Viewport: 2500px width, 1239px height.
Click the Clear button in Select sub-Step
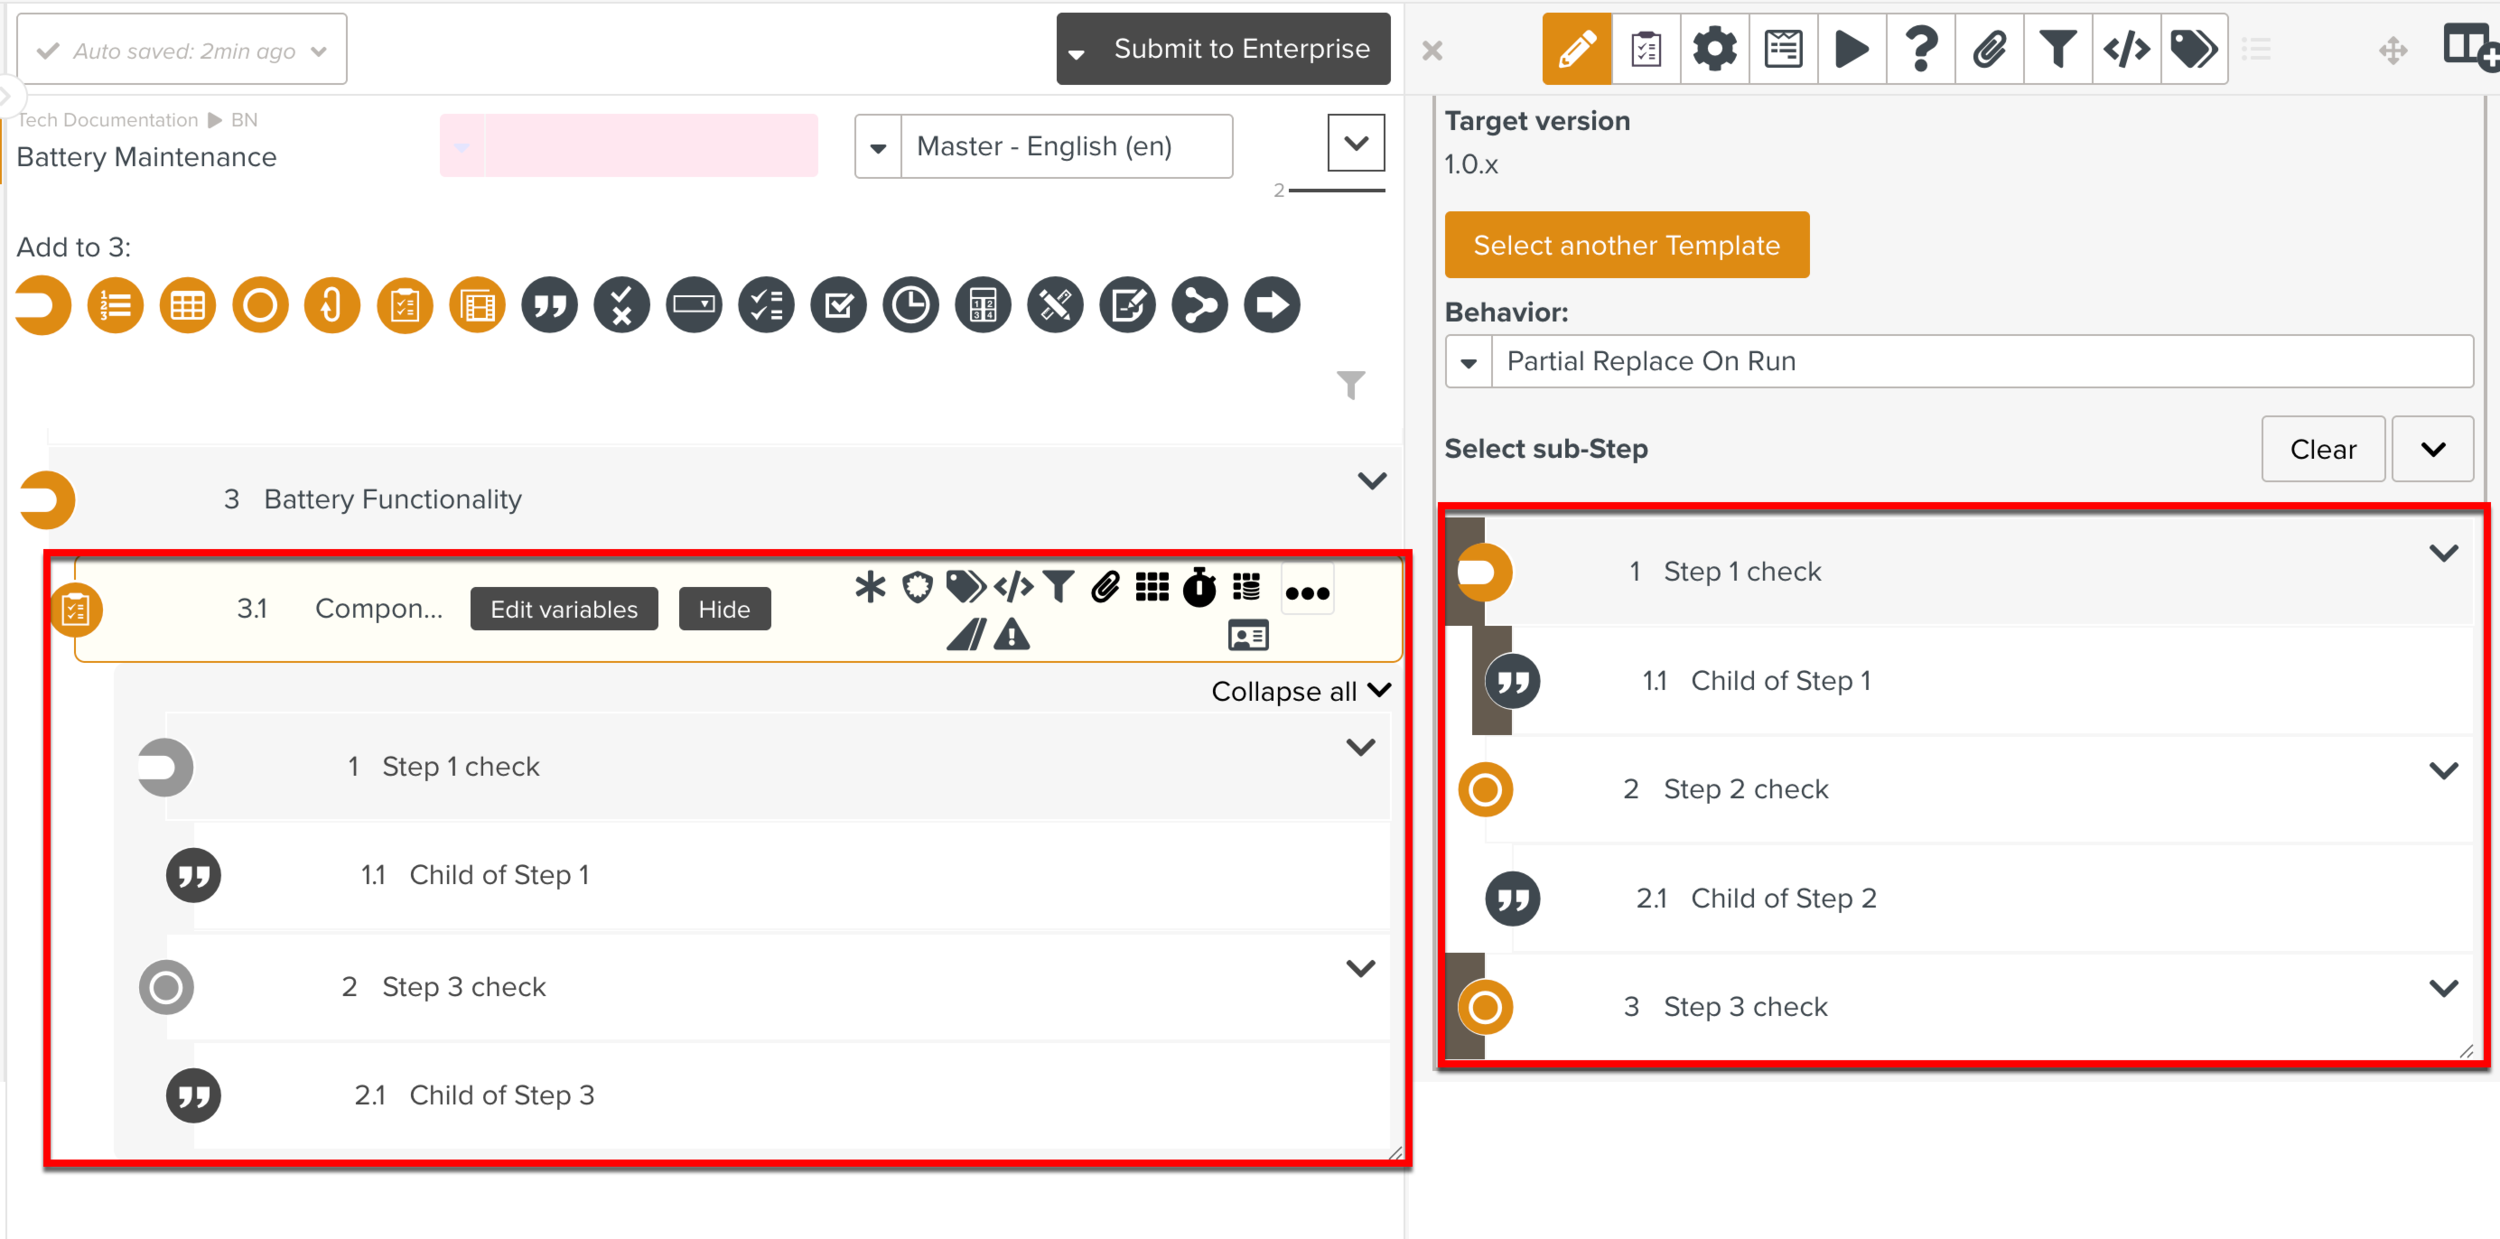tap(2323, 448)
